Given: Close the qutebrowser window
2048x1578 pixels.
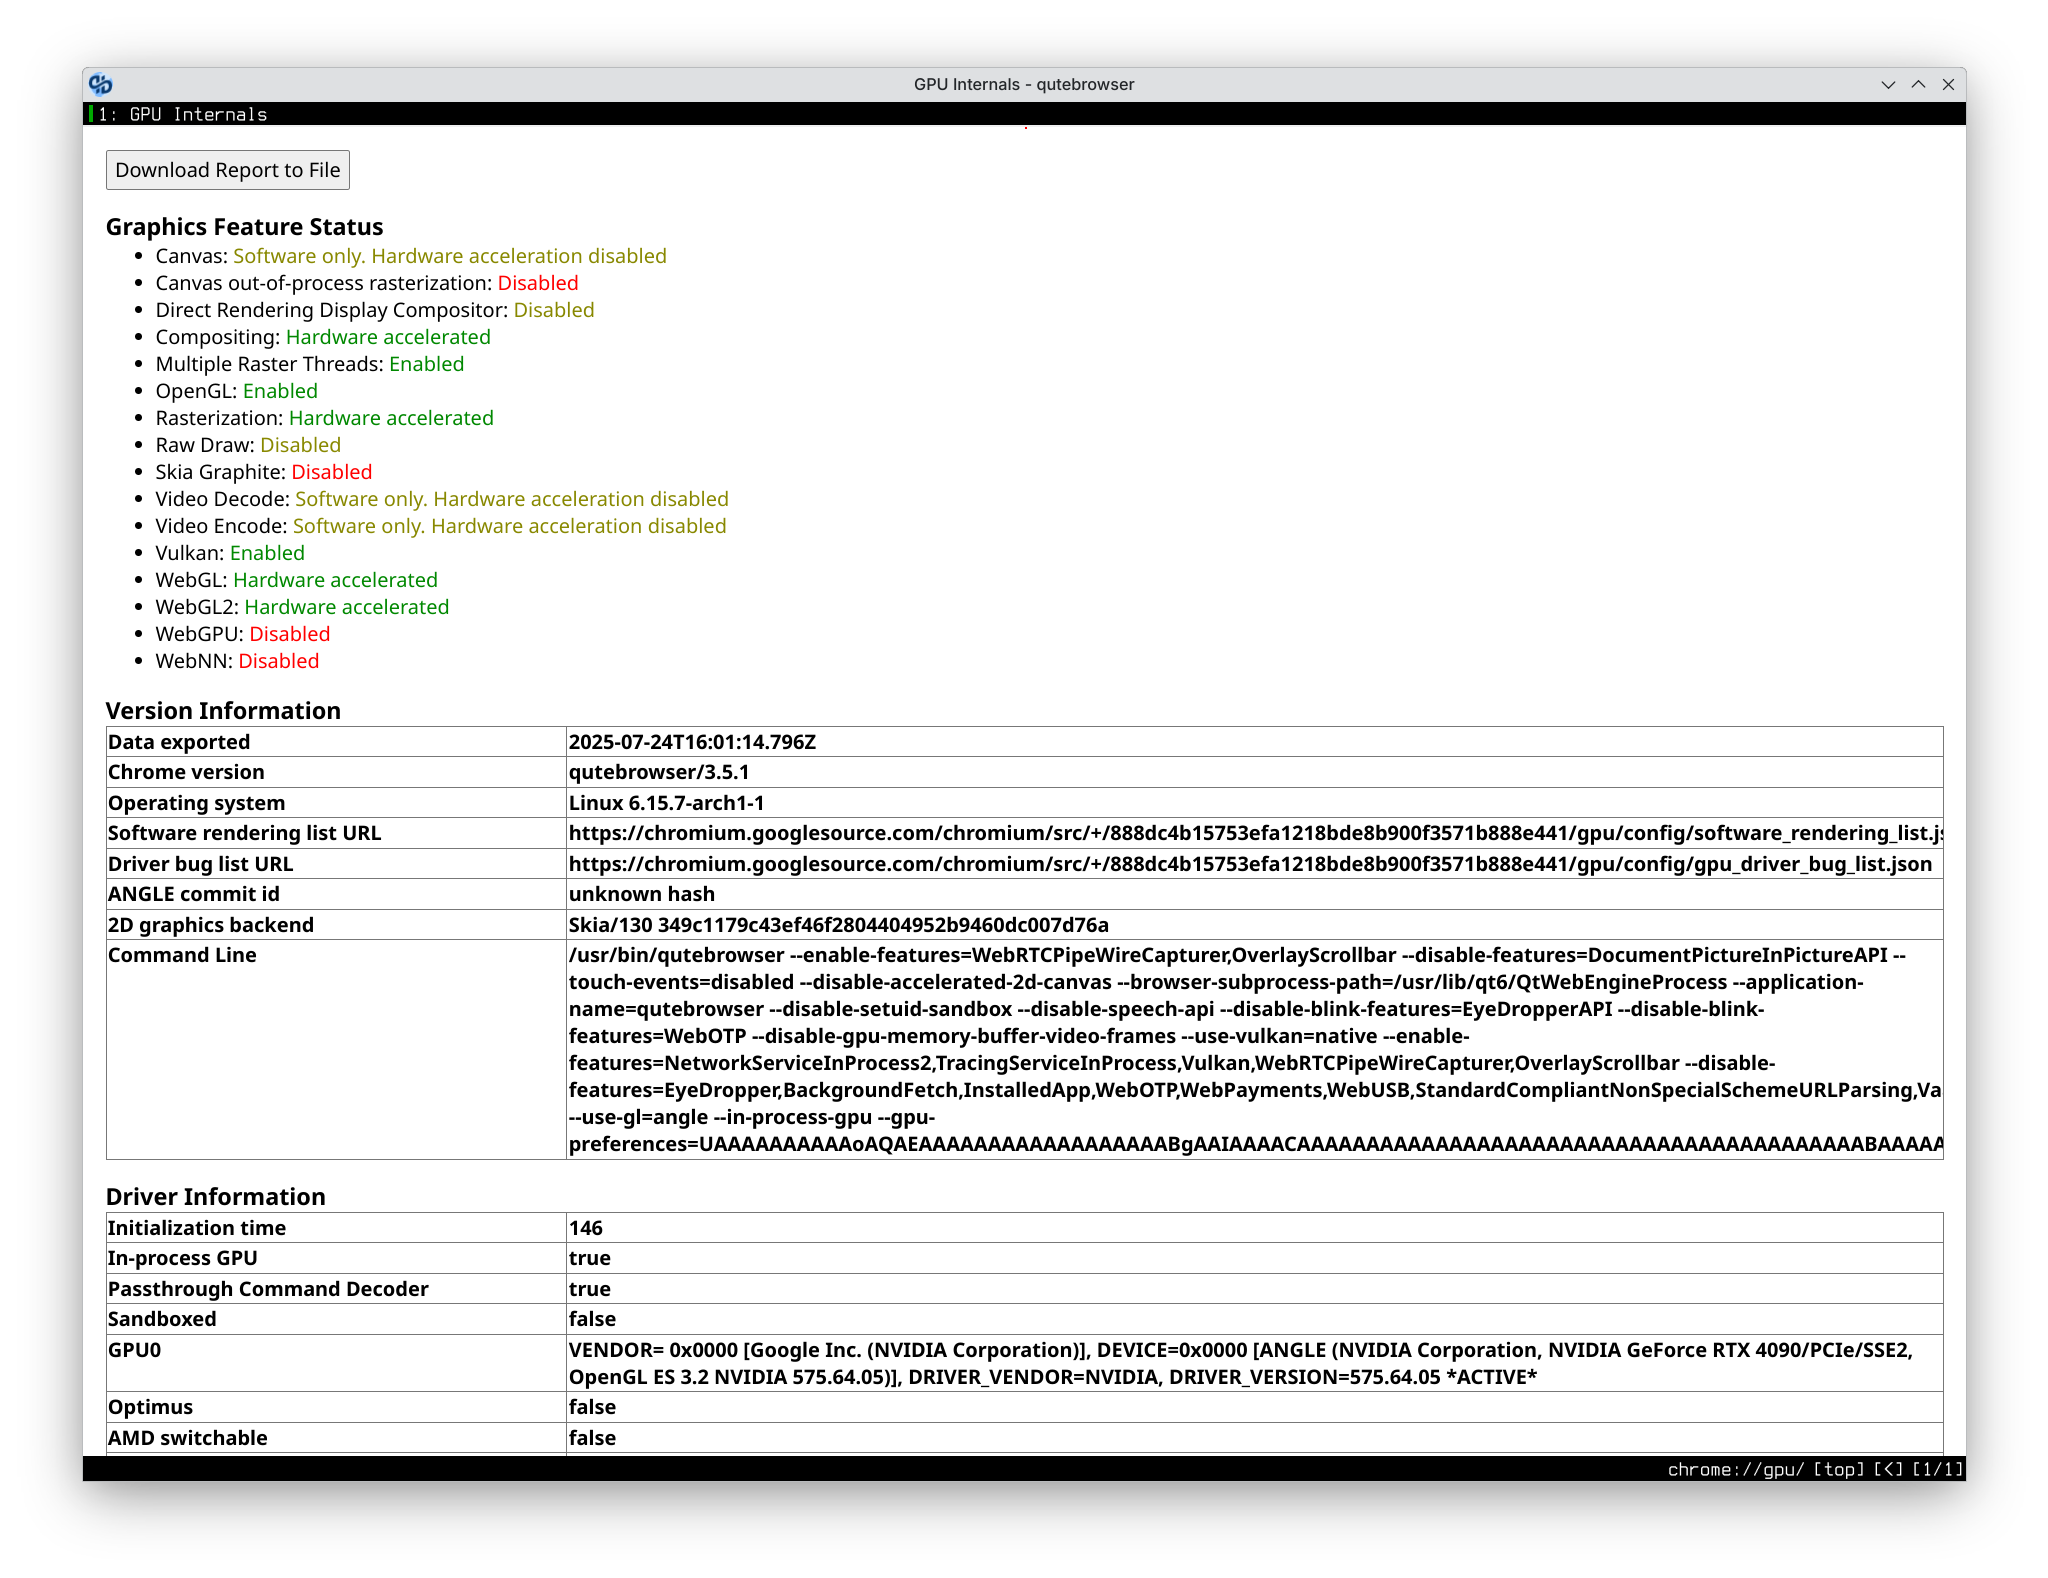Looking at the screenshot, I should [1948, 84].
